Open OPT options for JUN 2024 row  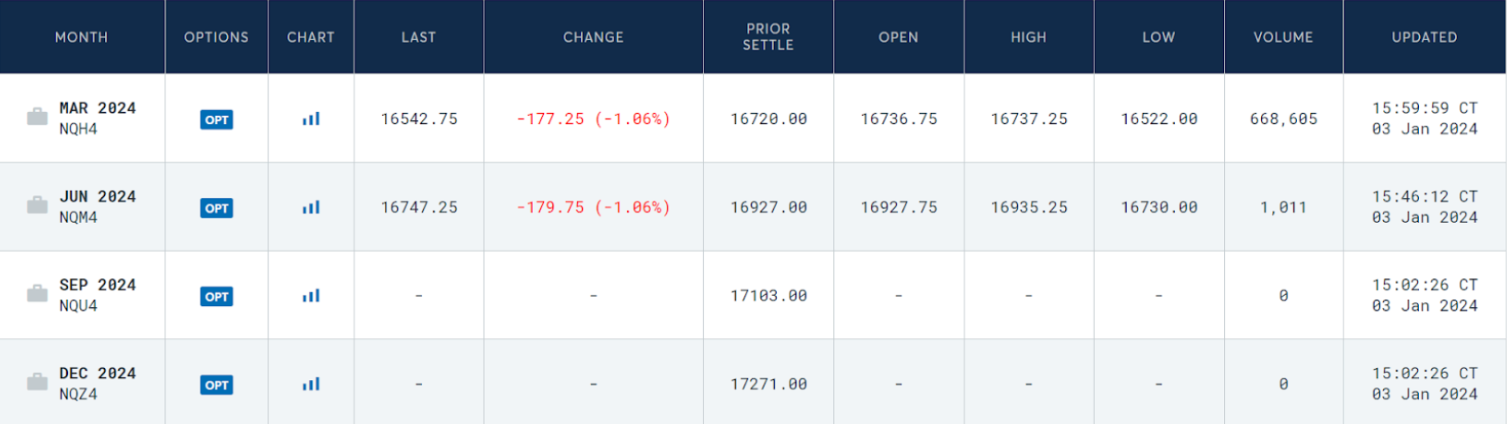click(x=217, y=208)
